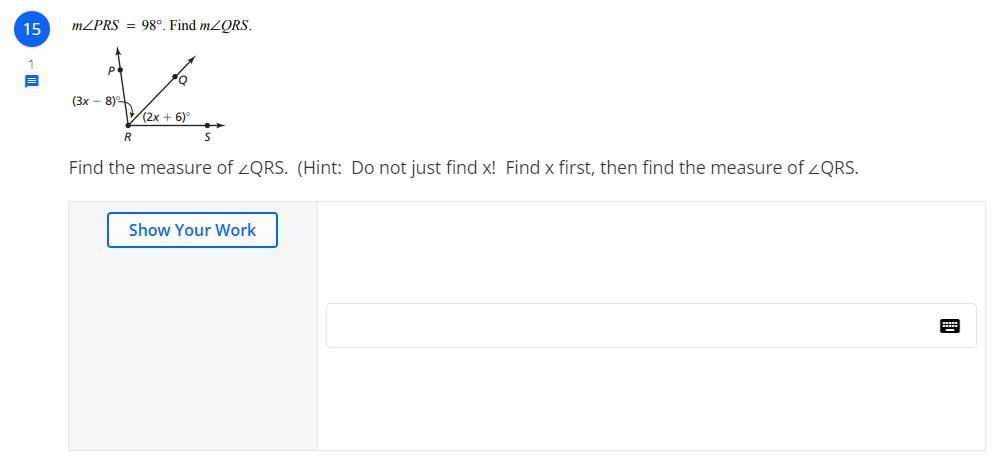This screenshot has width=1005, height=461.
Task: Click point Q on the angle diagram
Action: (176, 76)
